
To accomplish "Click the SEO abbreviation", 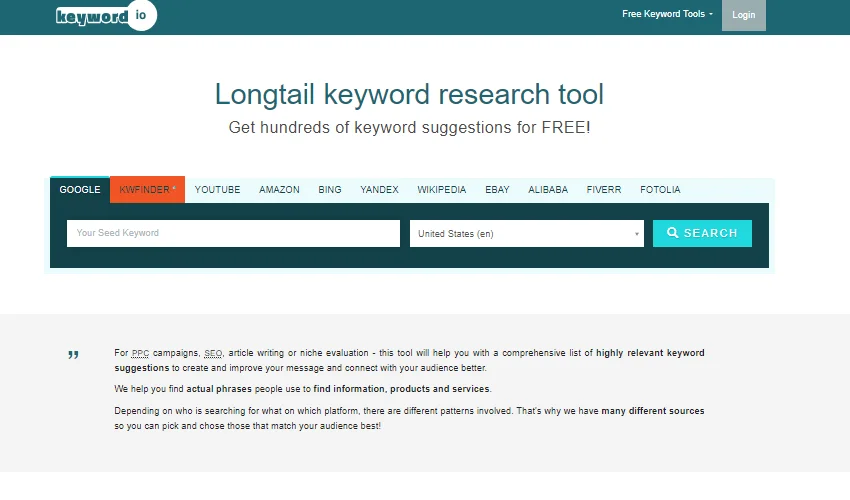I will pos(213,353).
